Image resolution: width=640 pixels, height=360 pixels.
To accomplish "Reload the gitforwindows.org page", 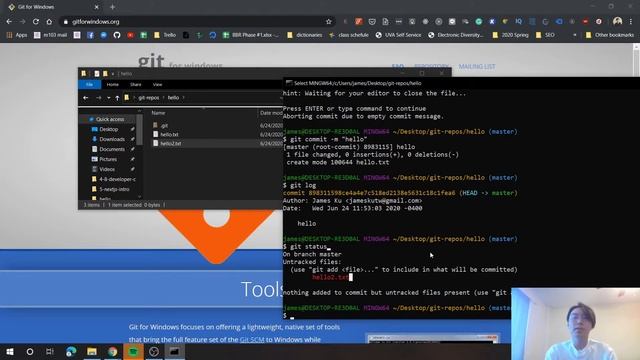I will [x=36, y=22].
